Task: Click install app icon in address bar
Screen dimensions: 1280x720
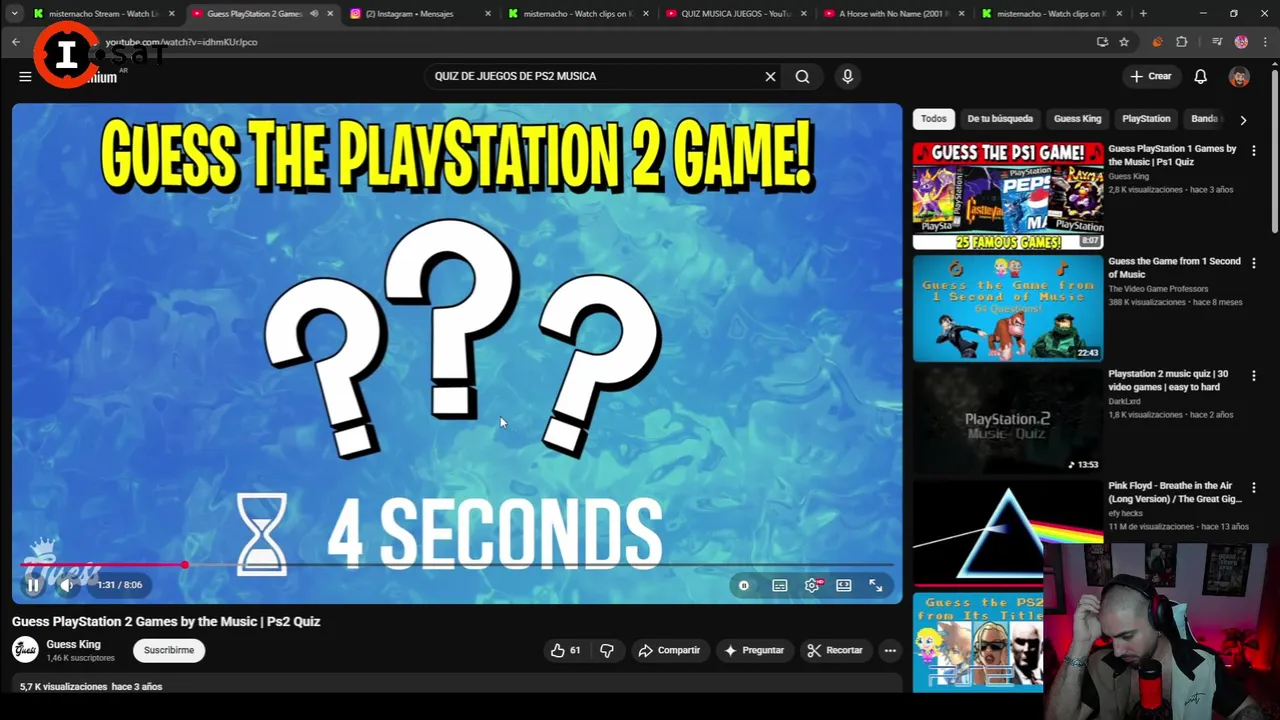Action: pyautogui.click(x=1102, y=42)
